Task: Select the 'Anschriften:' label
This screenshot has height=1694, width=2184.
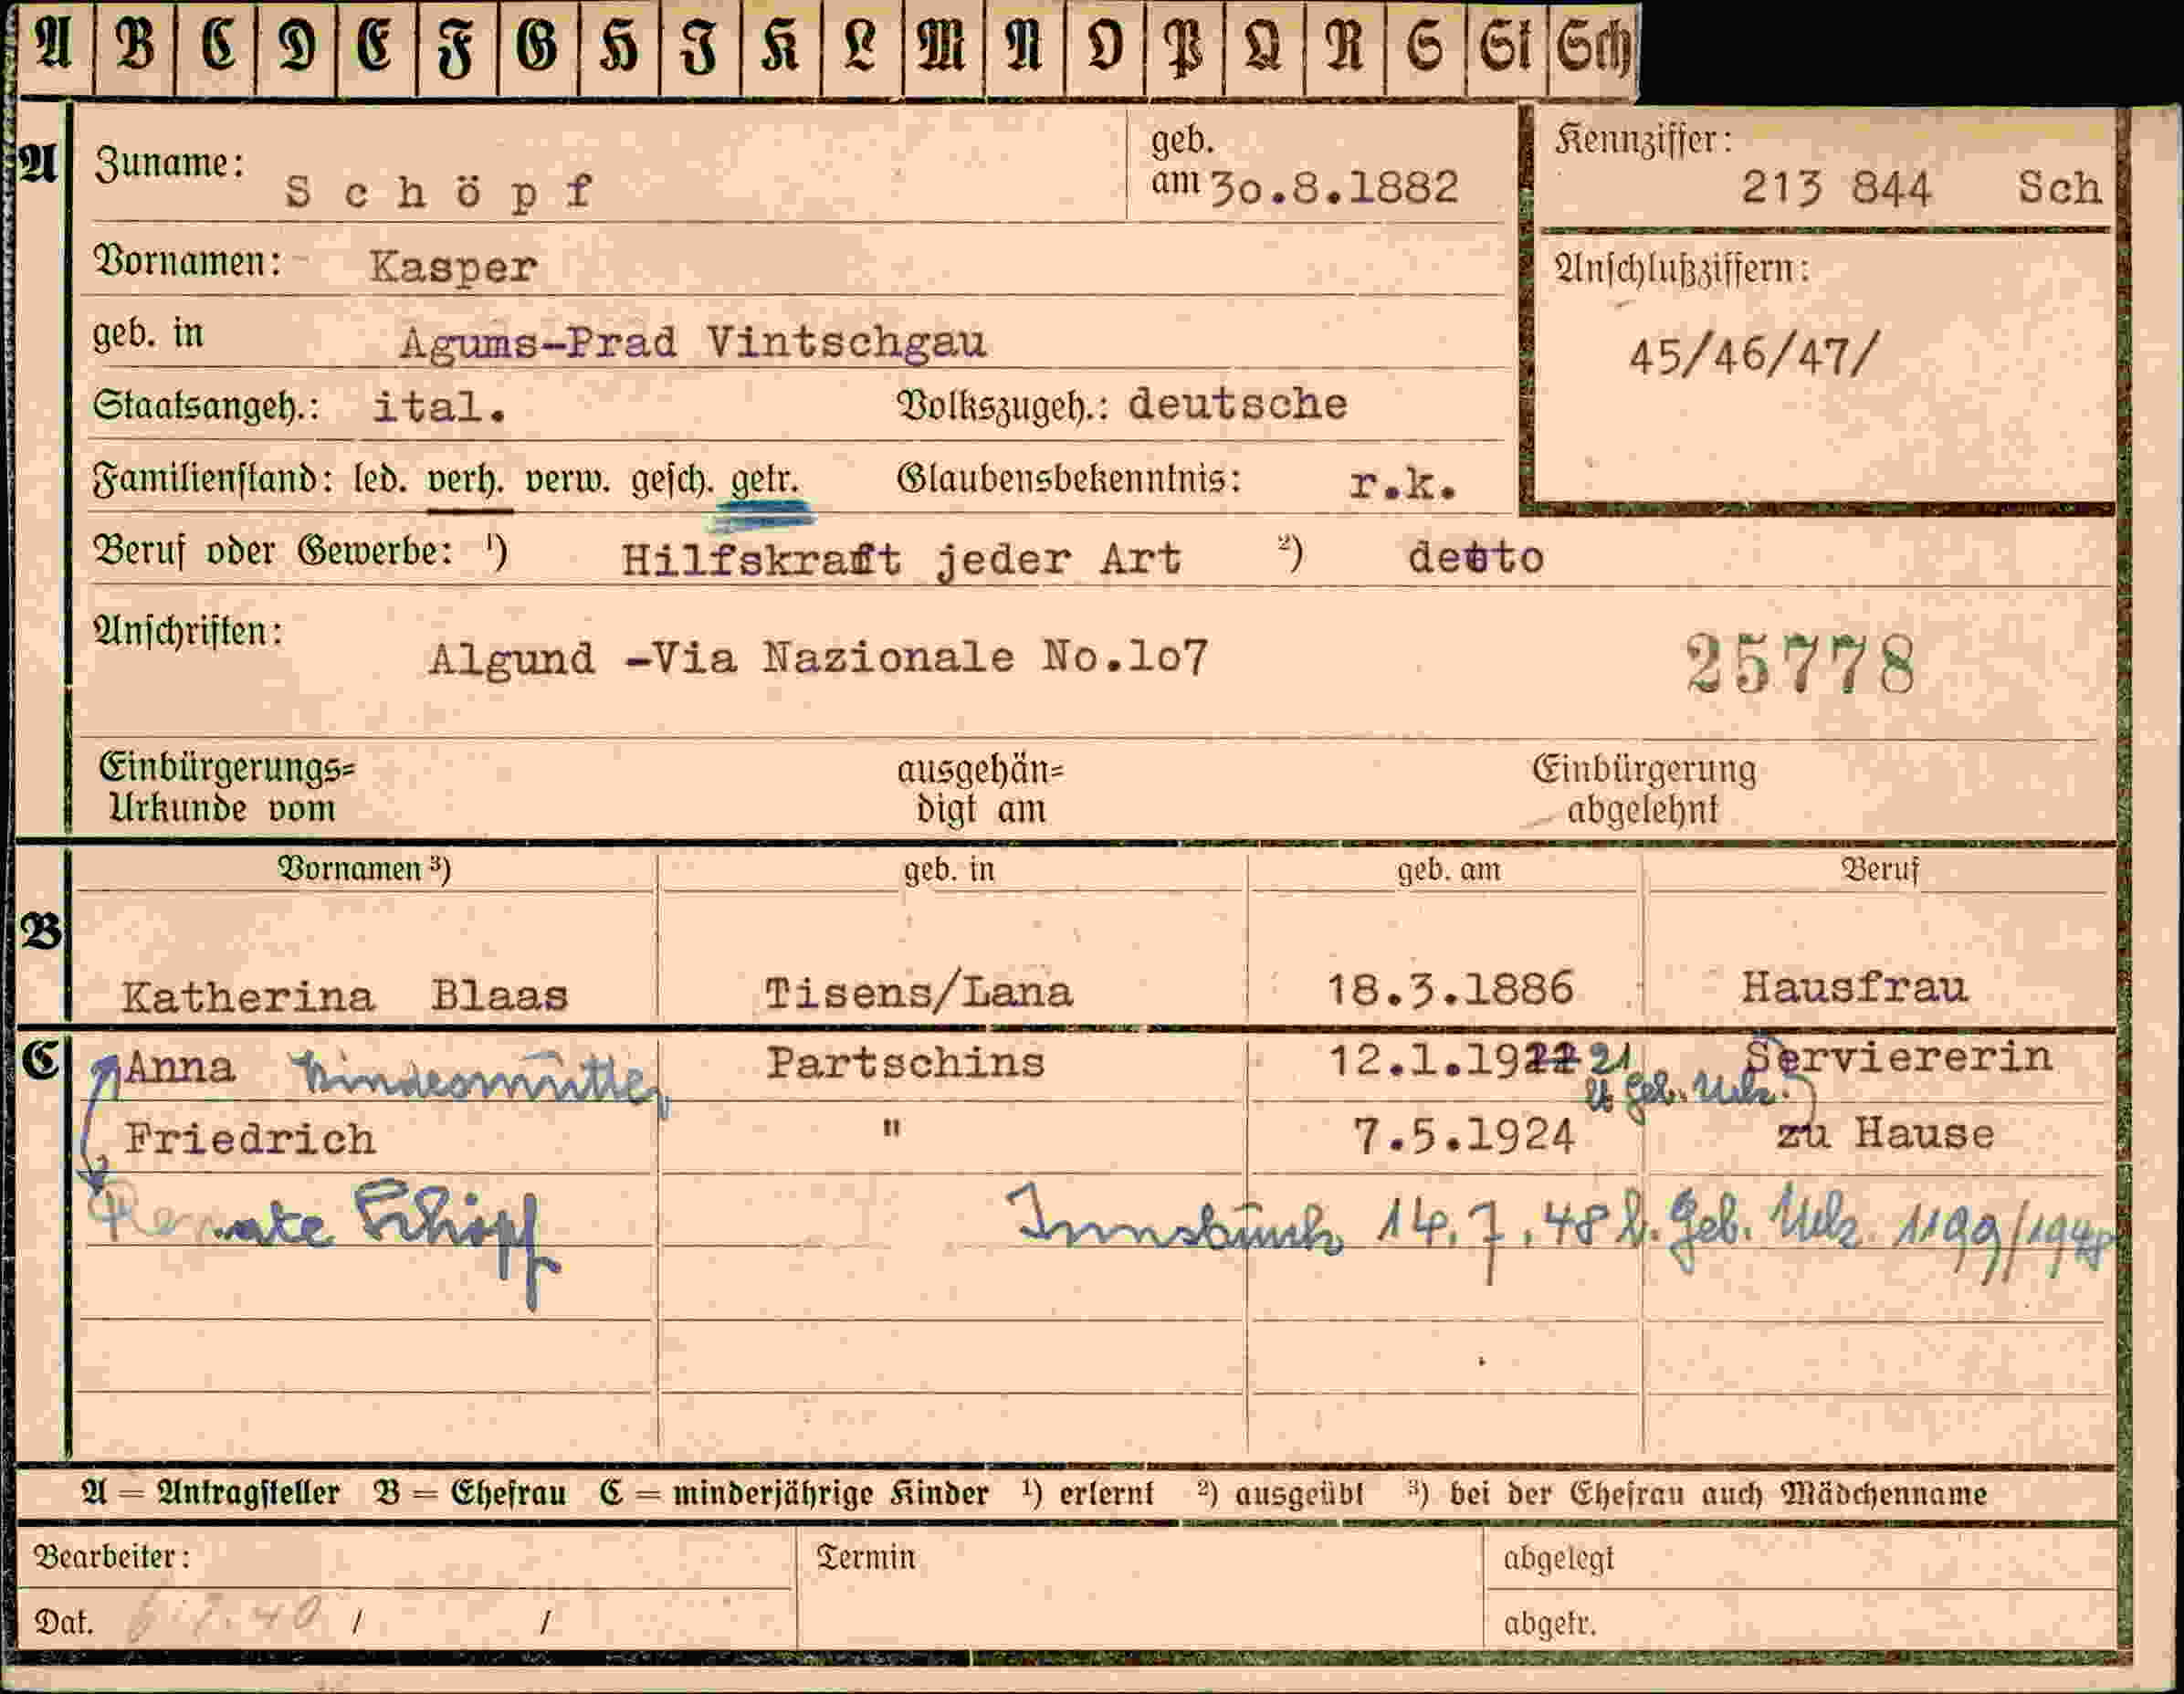Action: click(x=188, y=632)
